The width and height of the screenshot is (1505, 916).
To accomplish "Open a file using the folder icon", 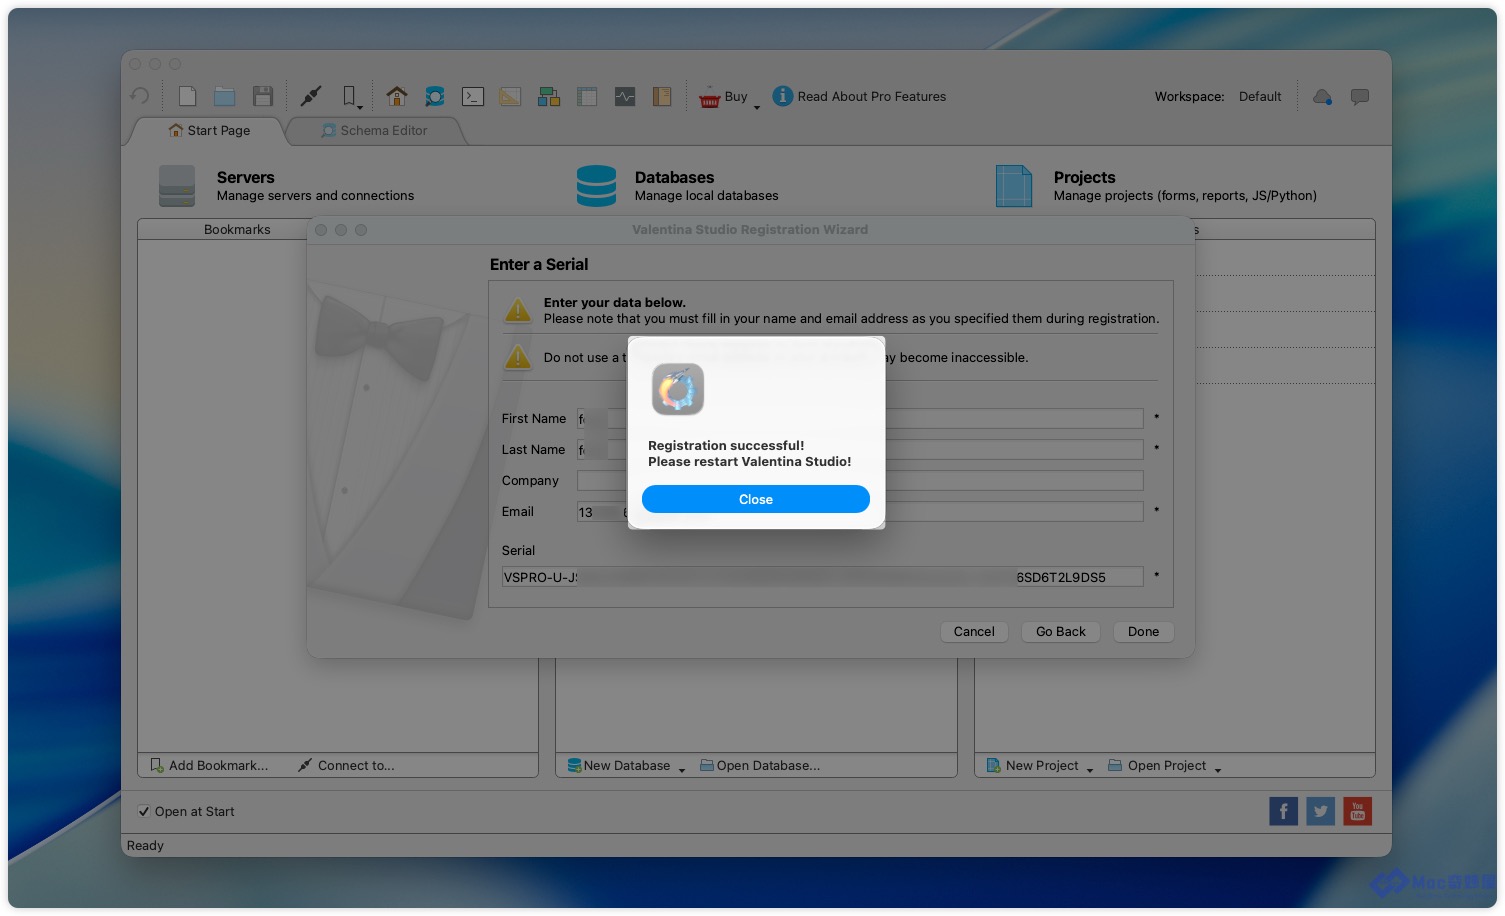I will (x=225, y=96).
